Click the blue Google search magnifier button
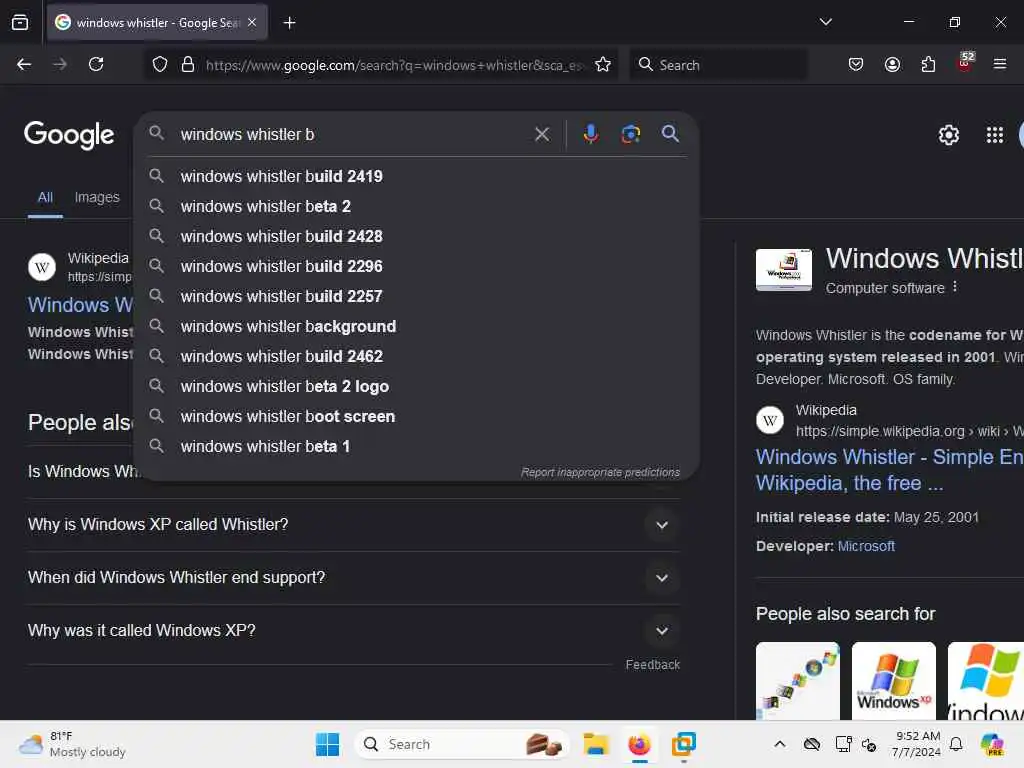Image resolution: width=1024 pixels, height=768 pixels. click(670, 134)
